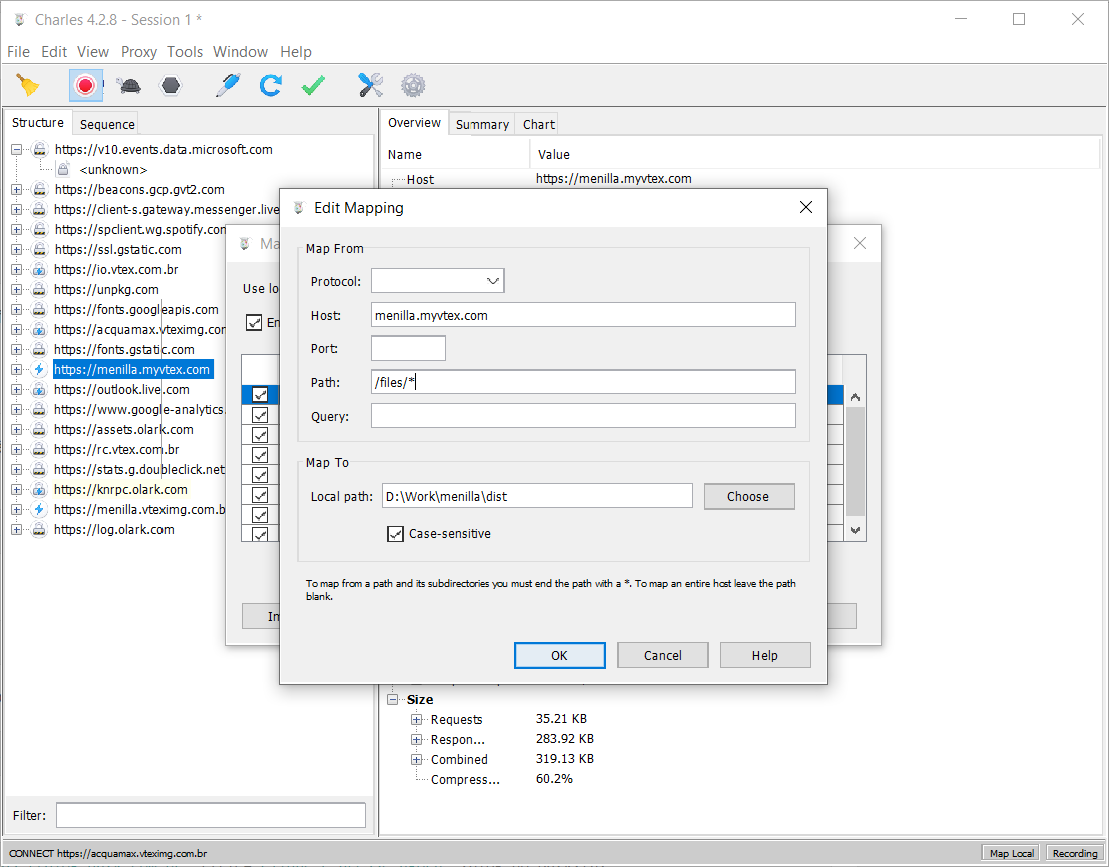
Task: Click the Host input field
Action: coord(583,315)
